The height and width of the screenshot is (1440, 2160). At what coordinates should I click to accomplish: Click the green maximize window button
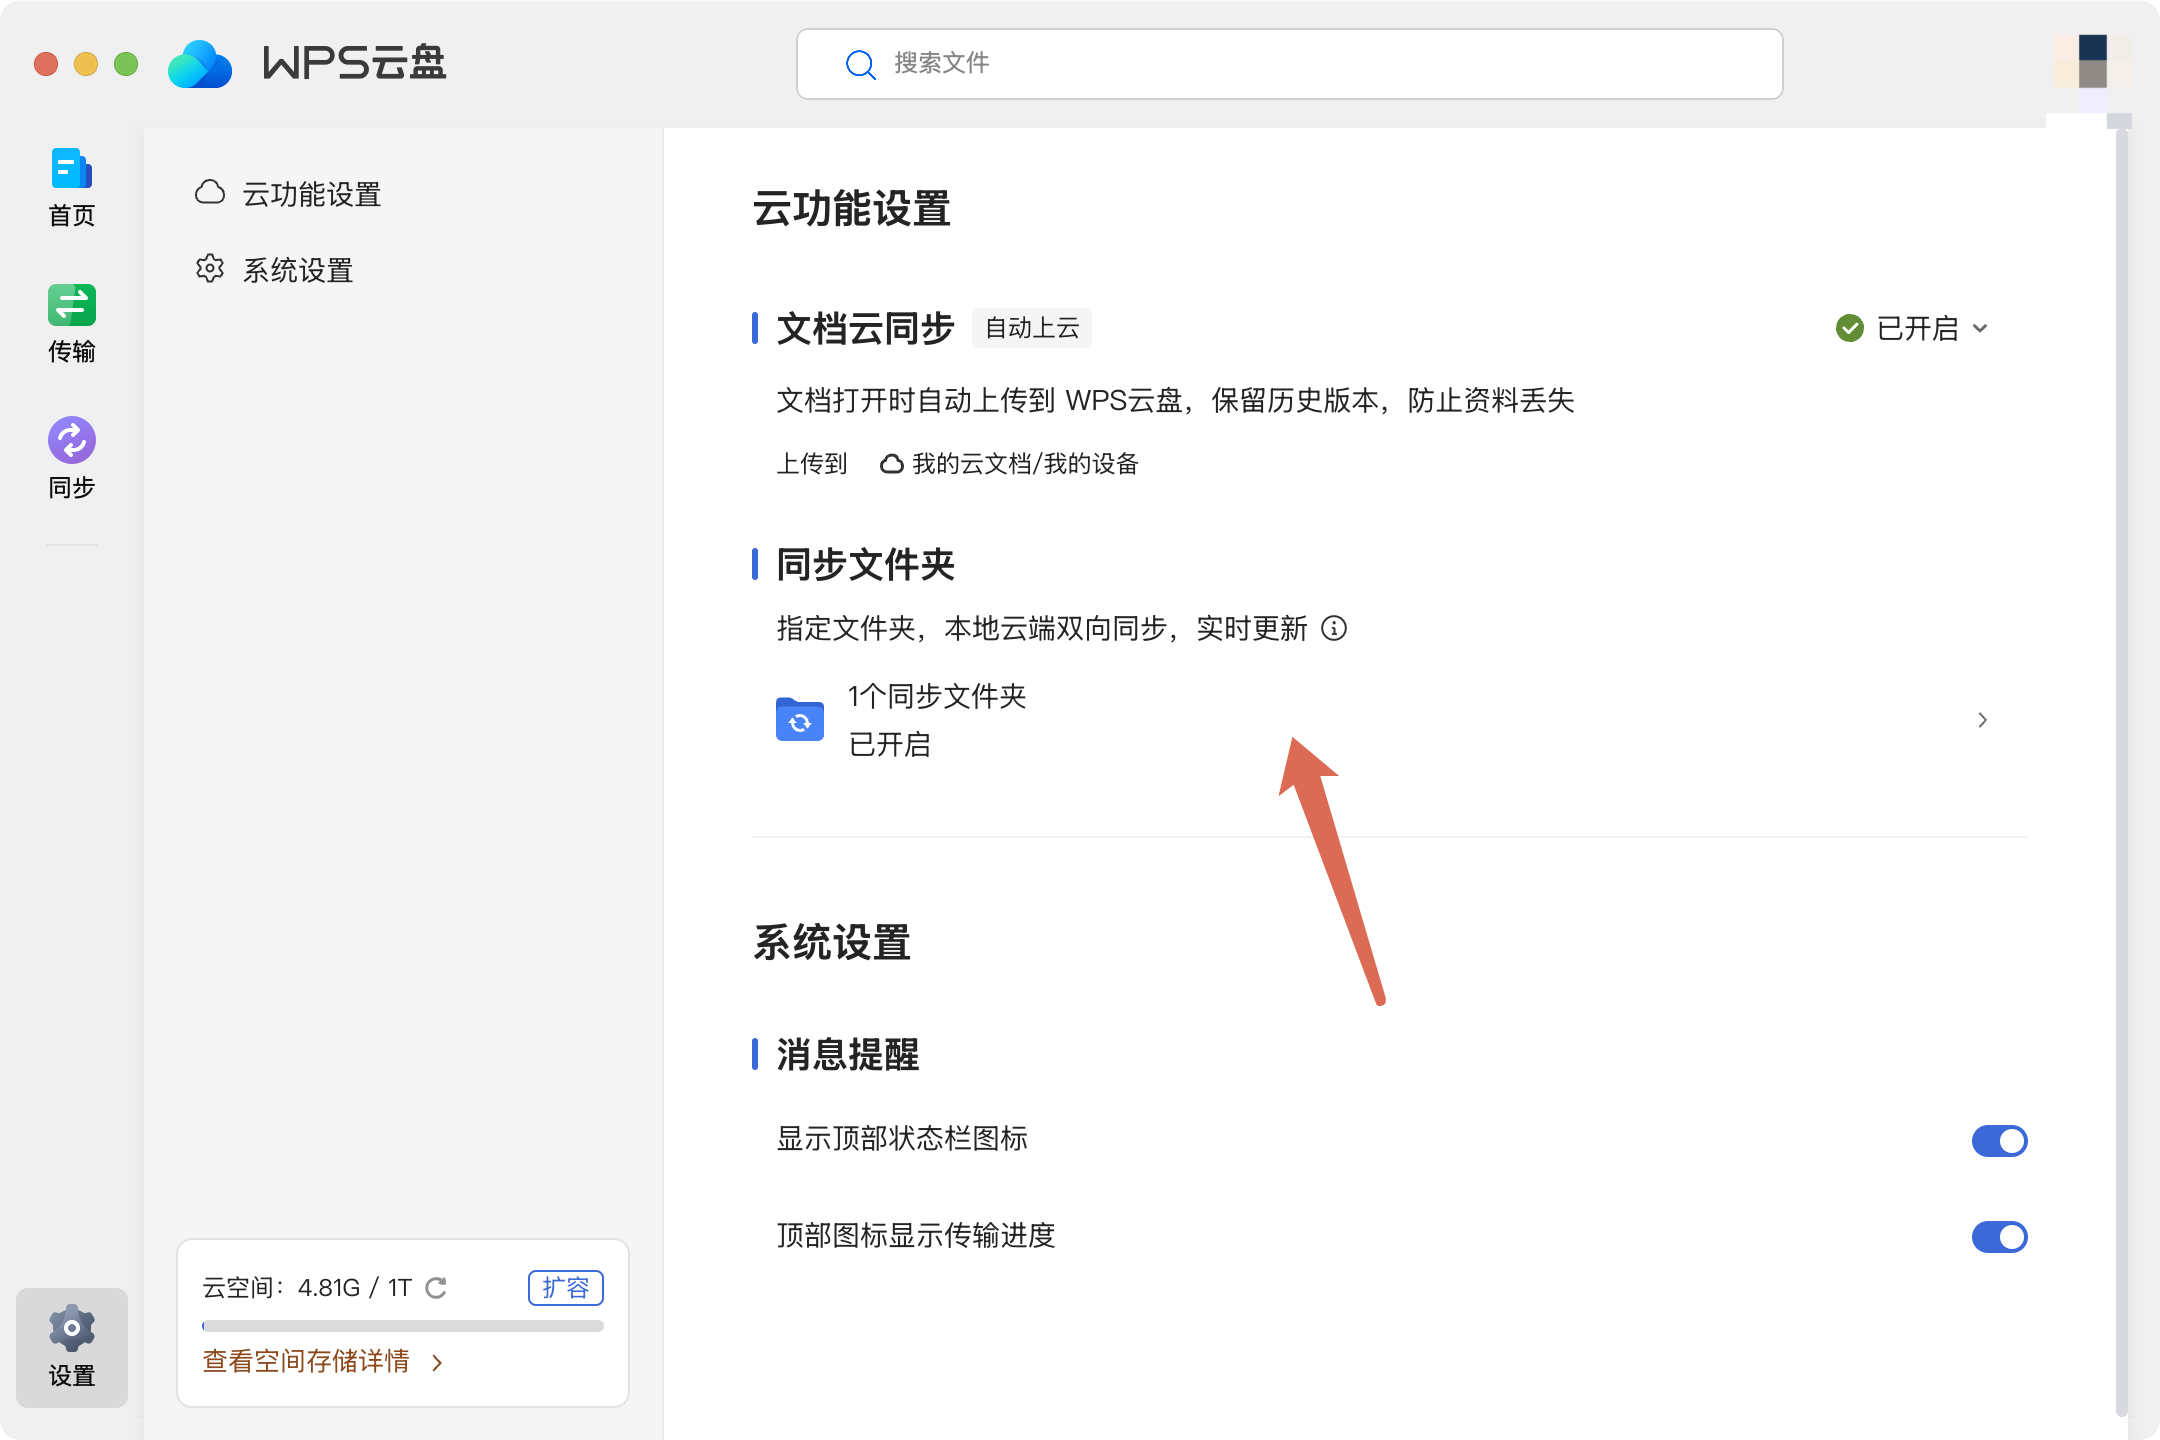pos(126,64)
